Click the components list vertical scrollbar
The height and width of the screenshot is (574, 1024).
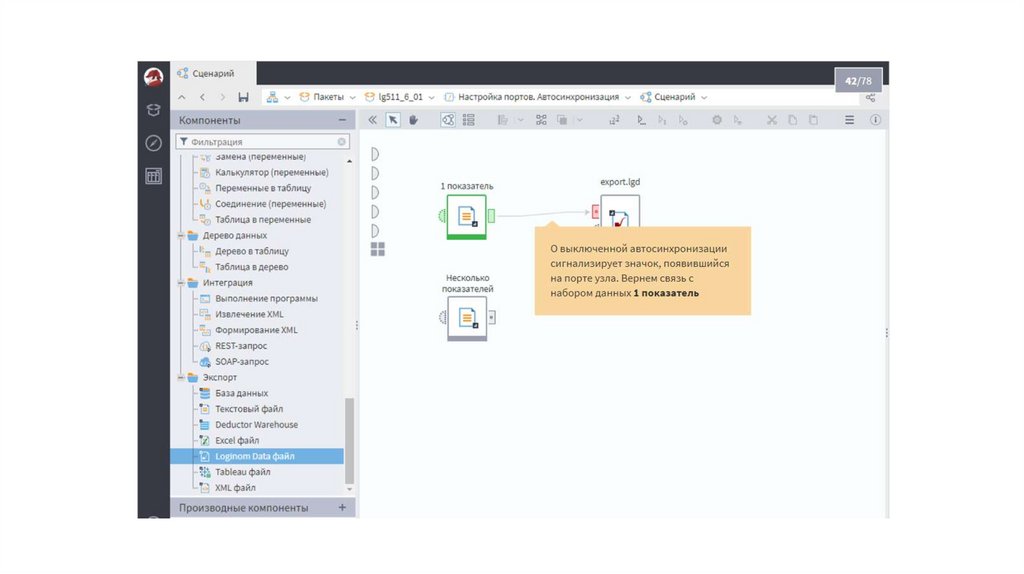point(349,440)
